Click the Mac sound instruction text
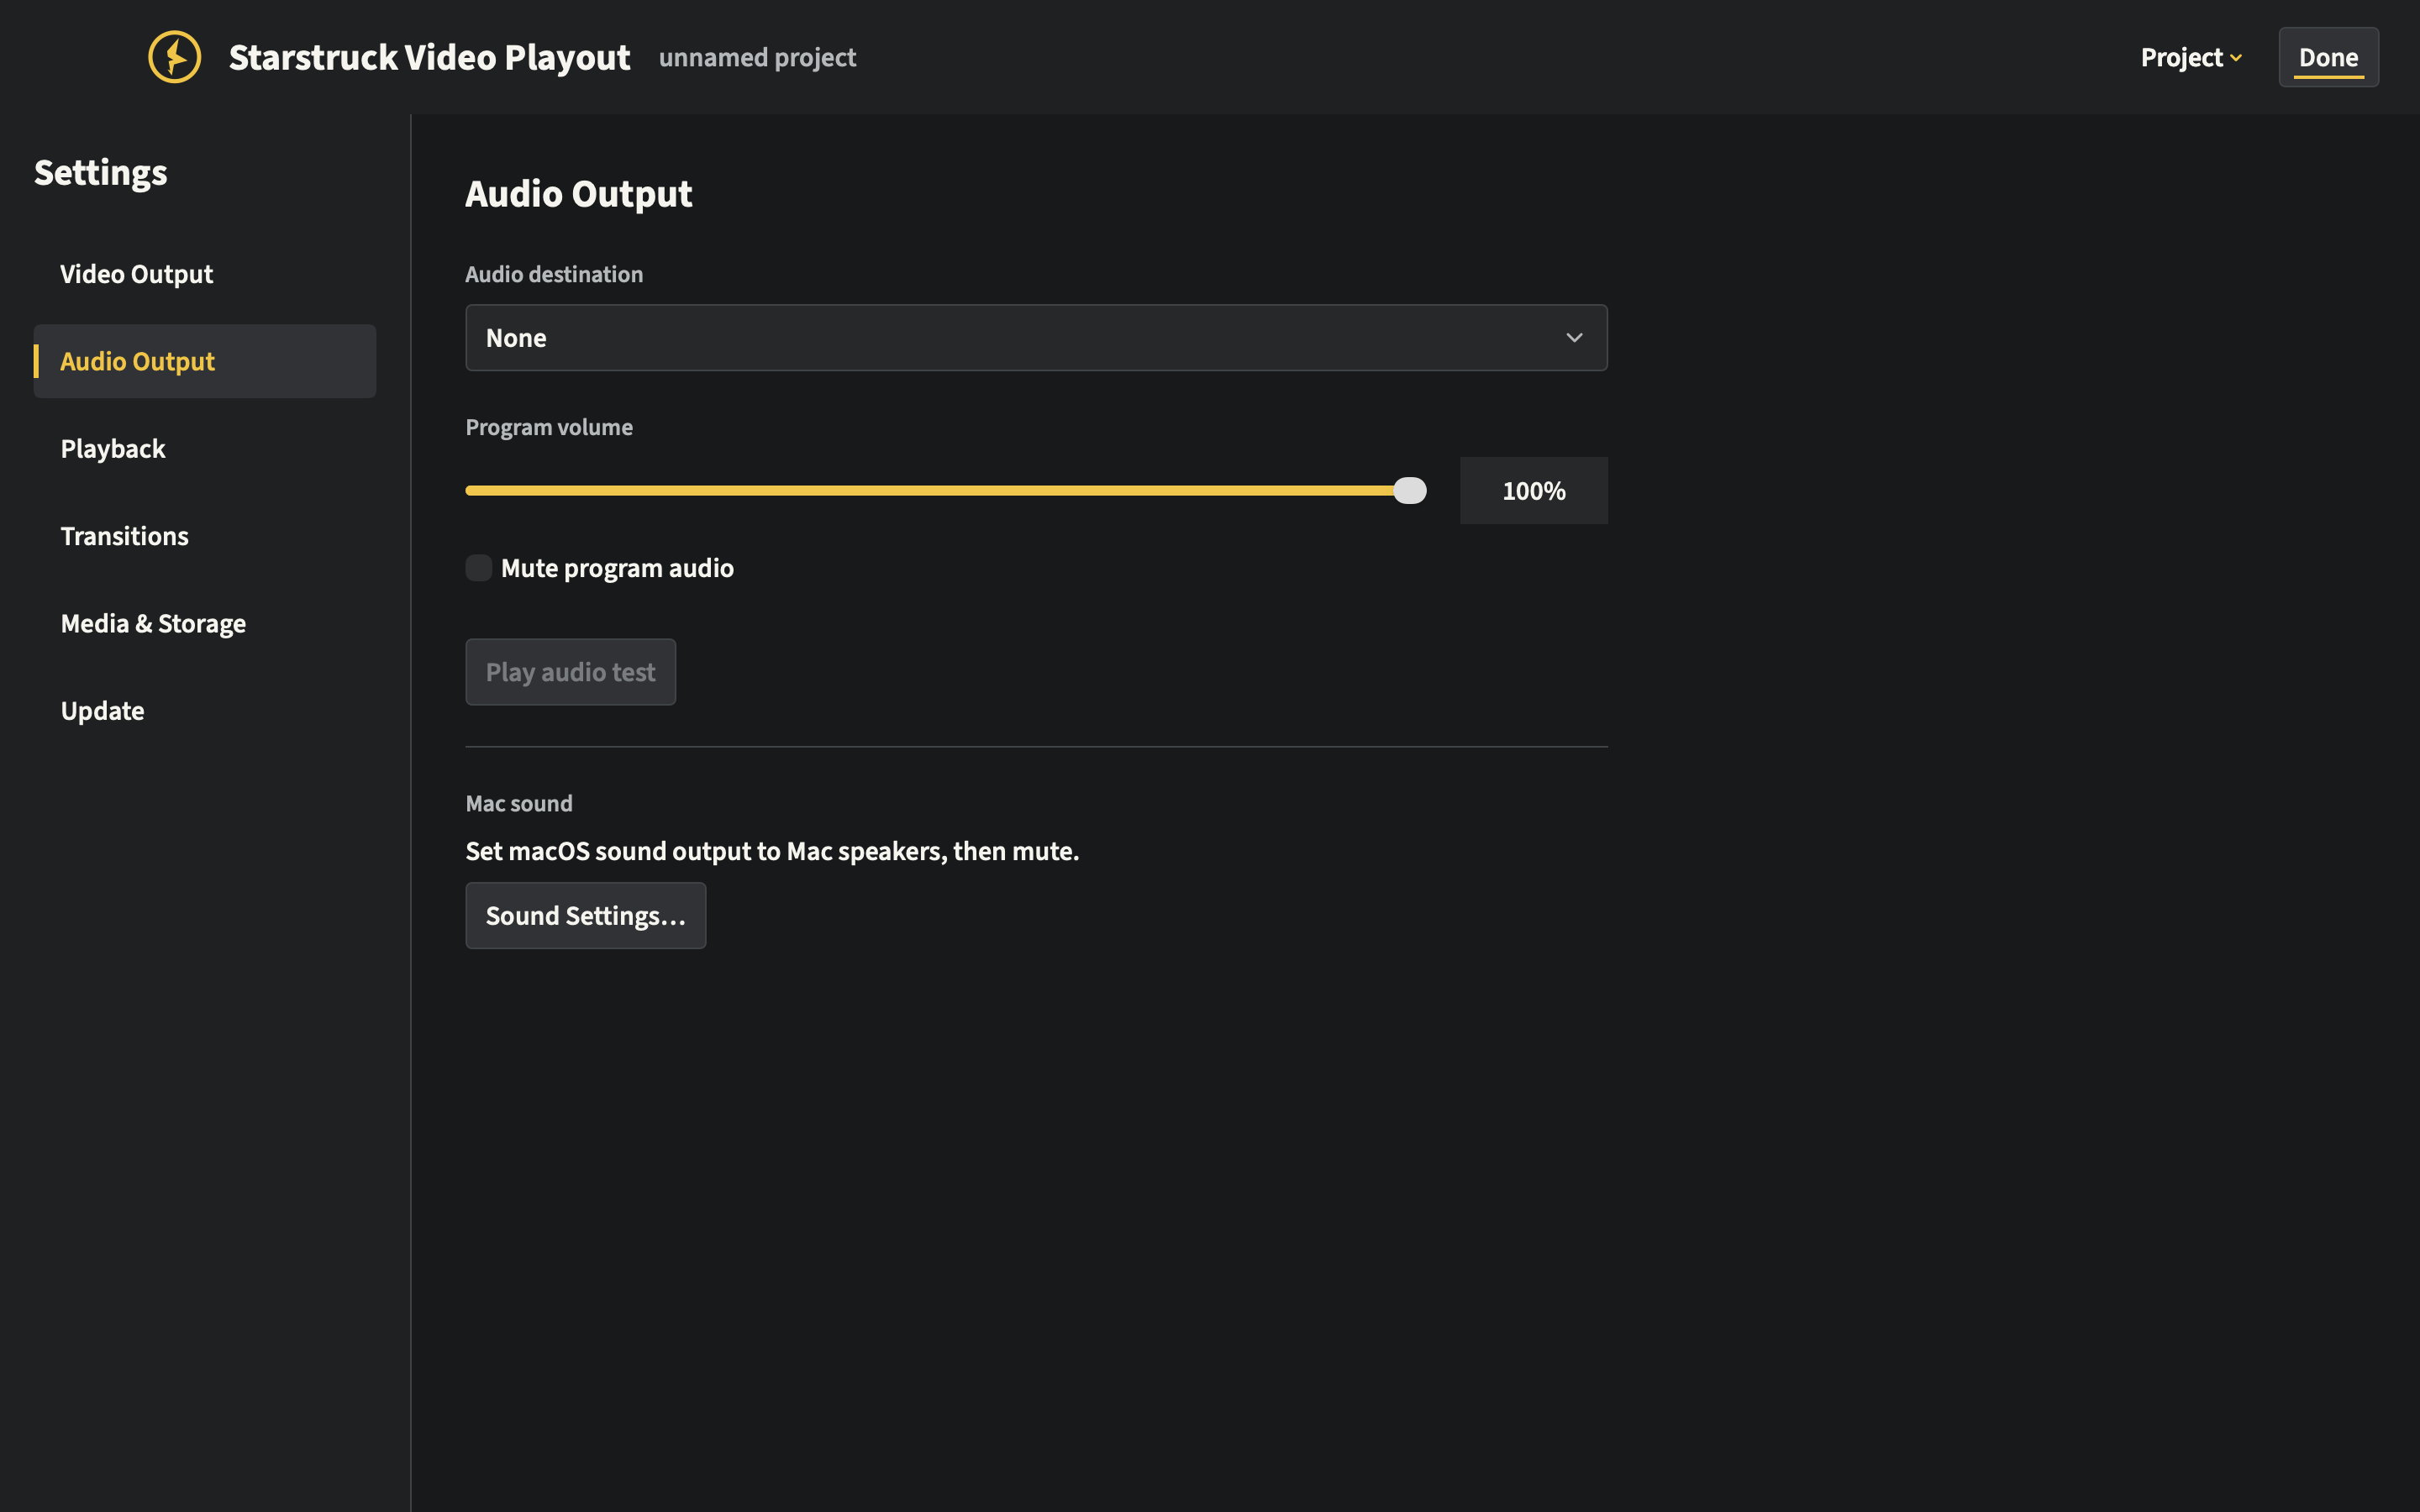Viewport: 2420px width, 1512px height. pos(772,851)
